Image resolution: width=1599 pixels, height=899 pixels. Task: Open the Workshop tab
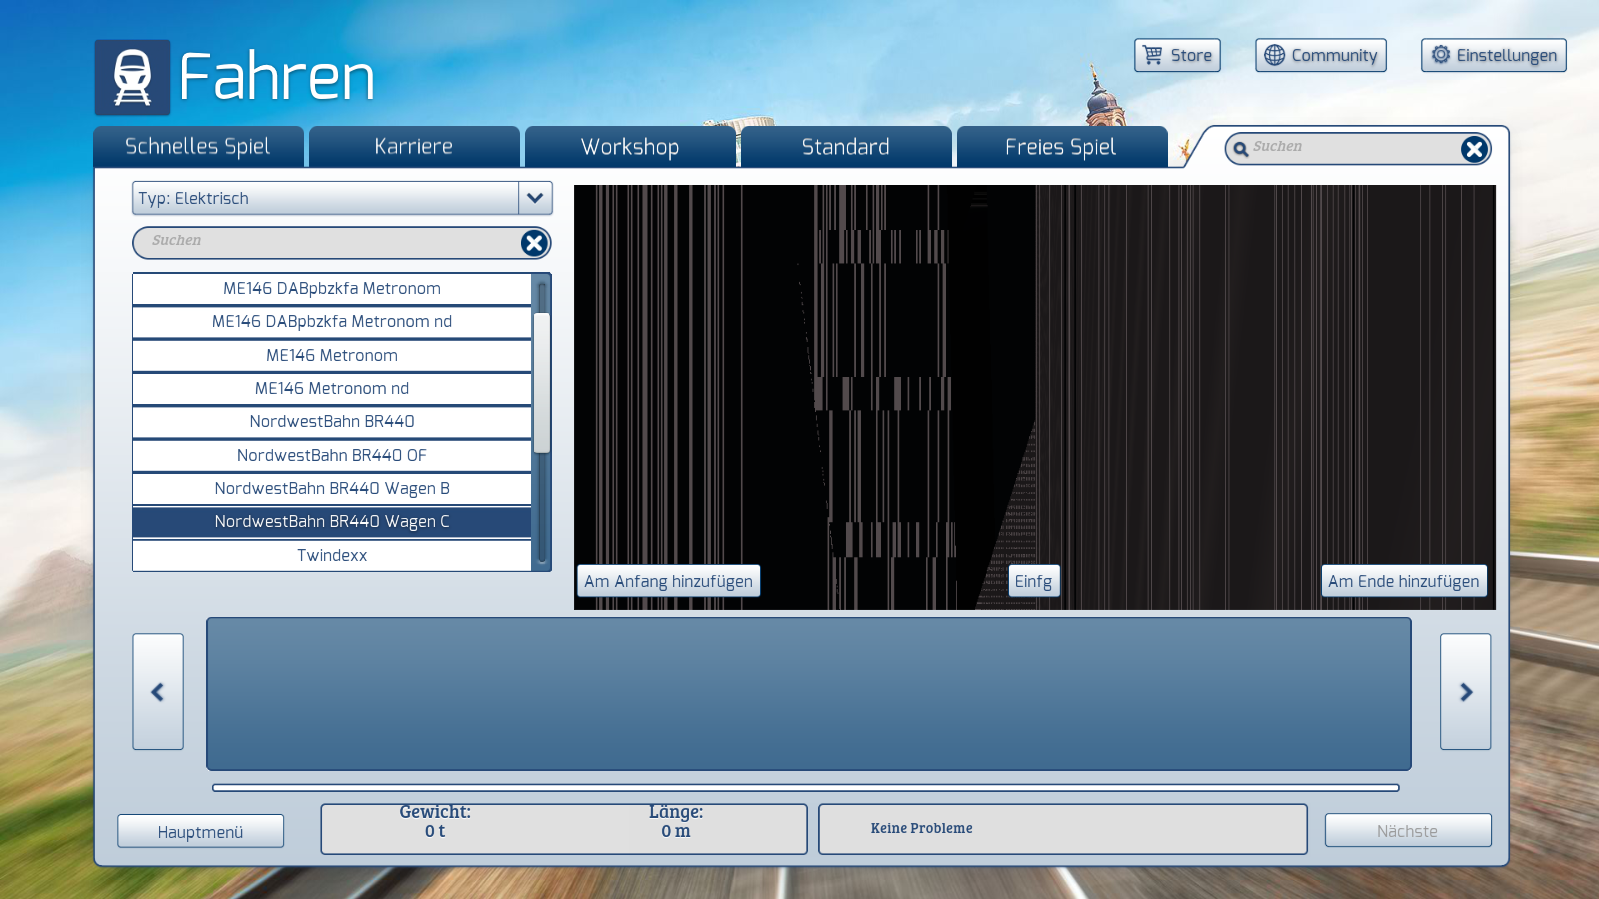(630, 147)
